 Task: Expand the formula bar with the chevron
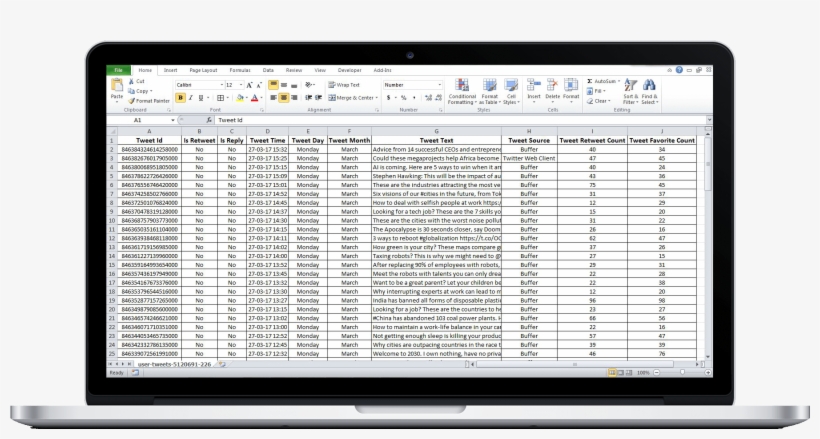tap(709, 120)
